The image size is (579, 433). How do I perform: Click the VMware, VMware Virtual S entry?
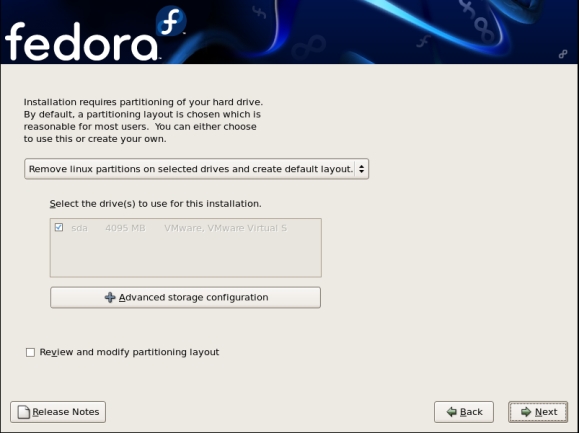click(225, 228)
